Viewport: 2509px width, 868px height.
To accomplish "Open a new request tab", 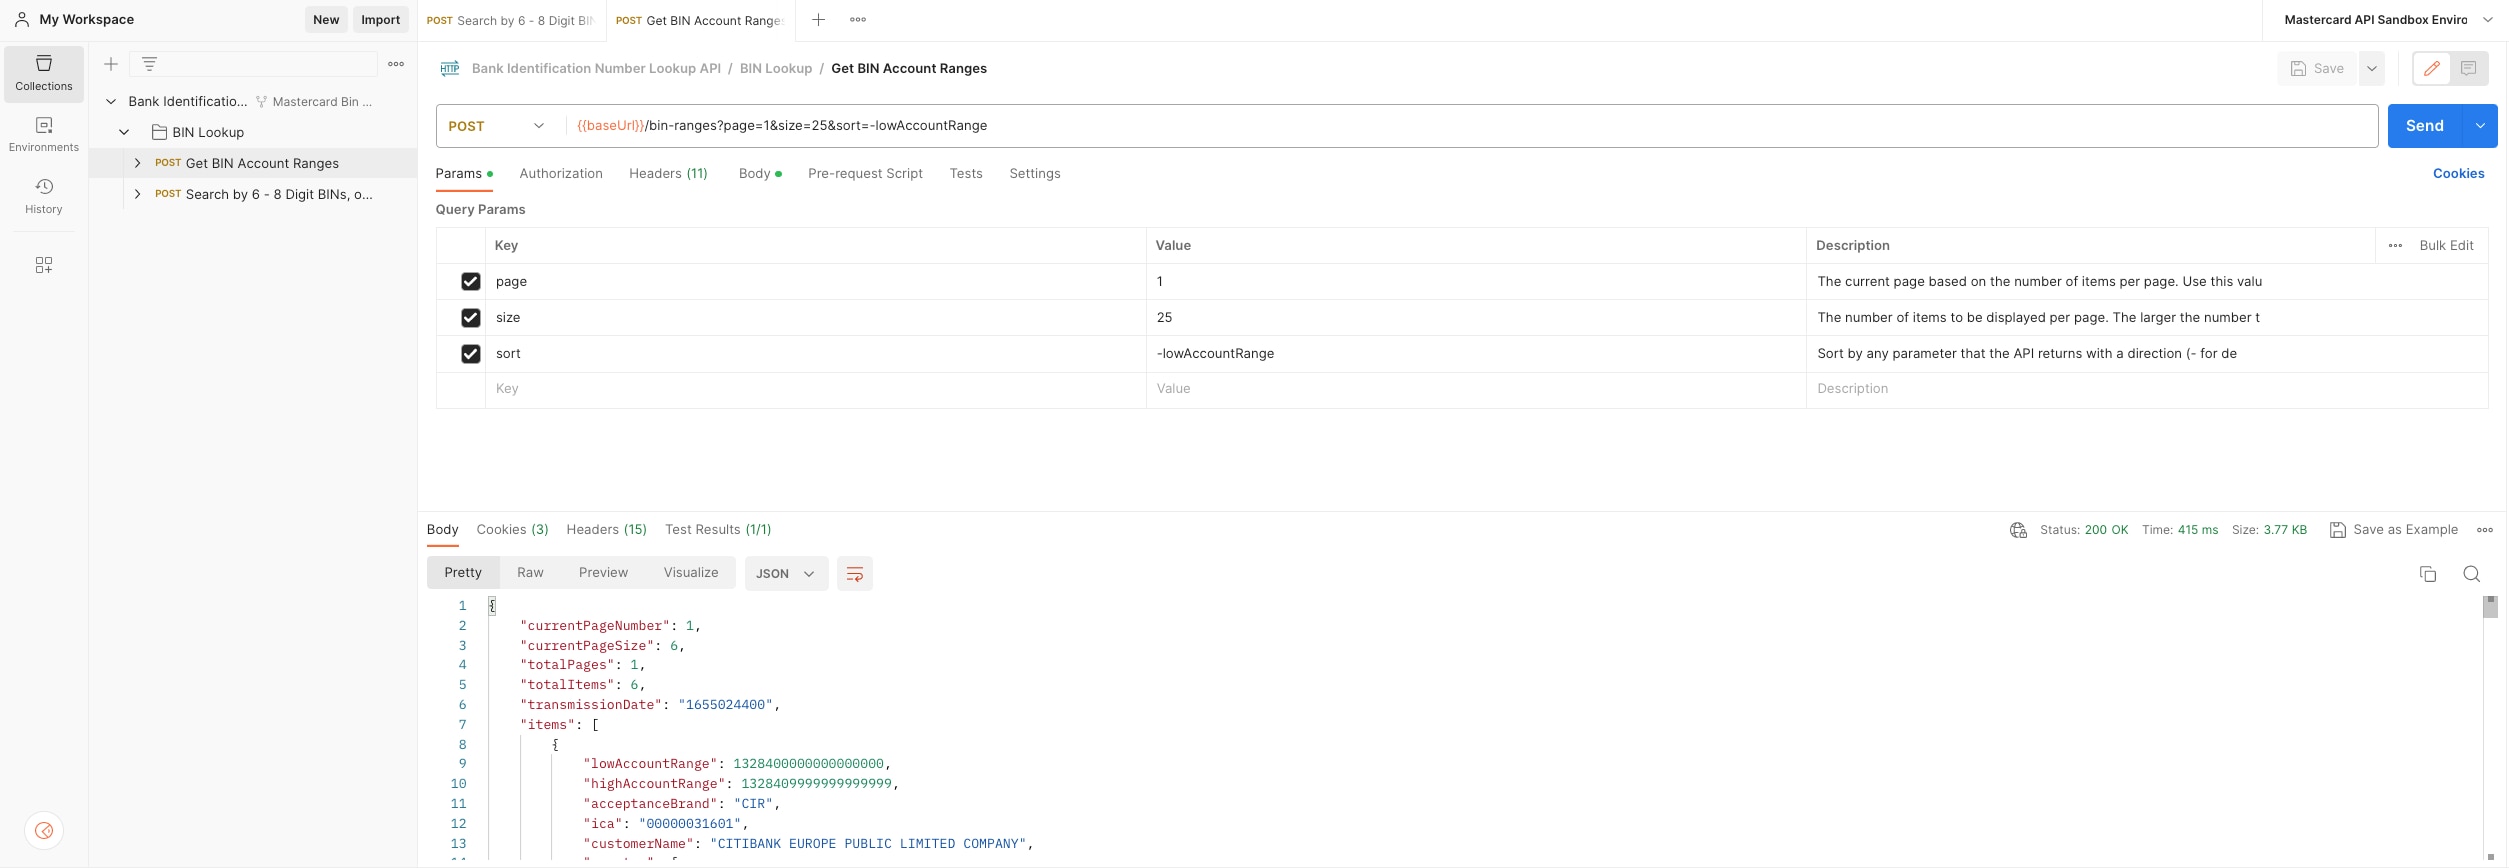I will tap(818, 20).
